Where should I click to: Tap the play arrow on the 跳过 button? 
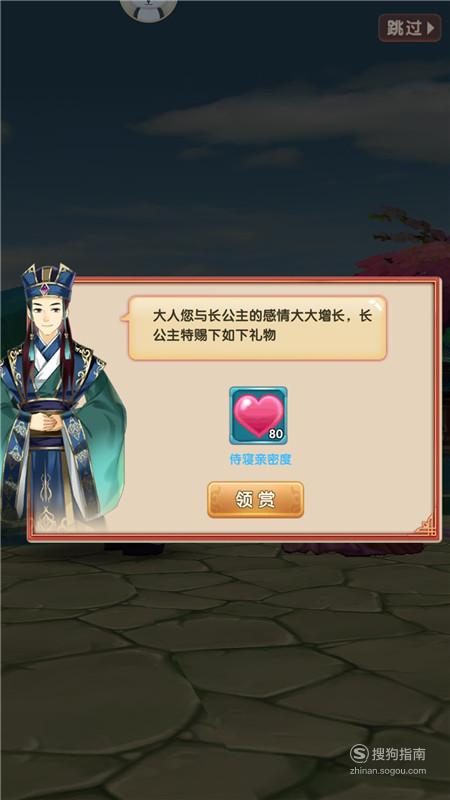431,28
